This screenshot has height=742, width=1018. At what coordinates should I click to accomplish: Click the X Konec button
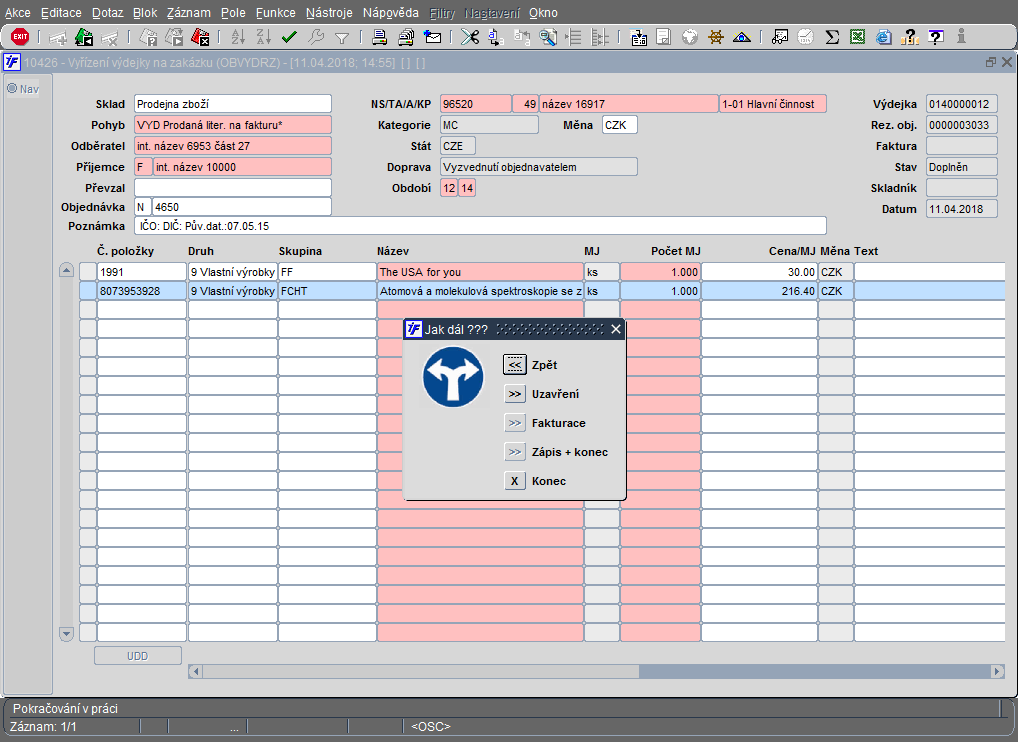coord(515,481)
